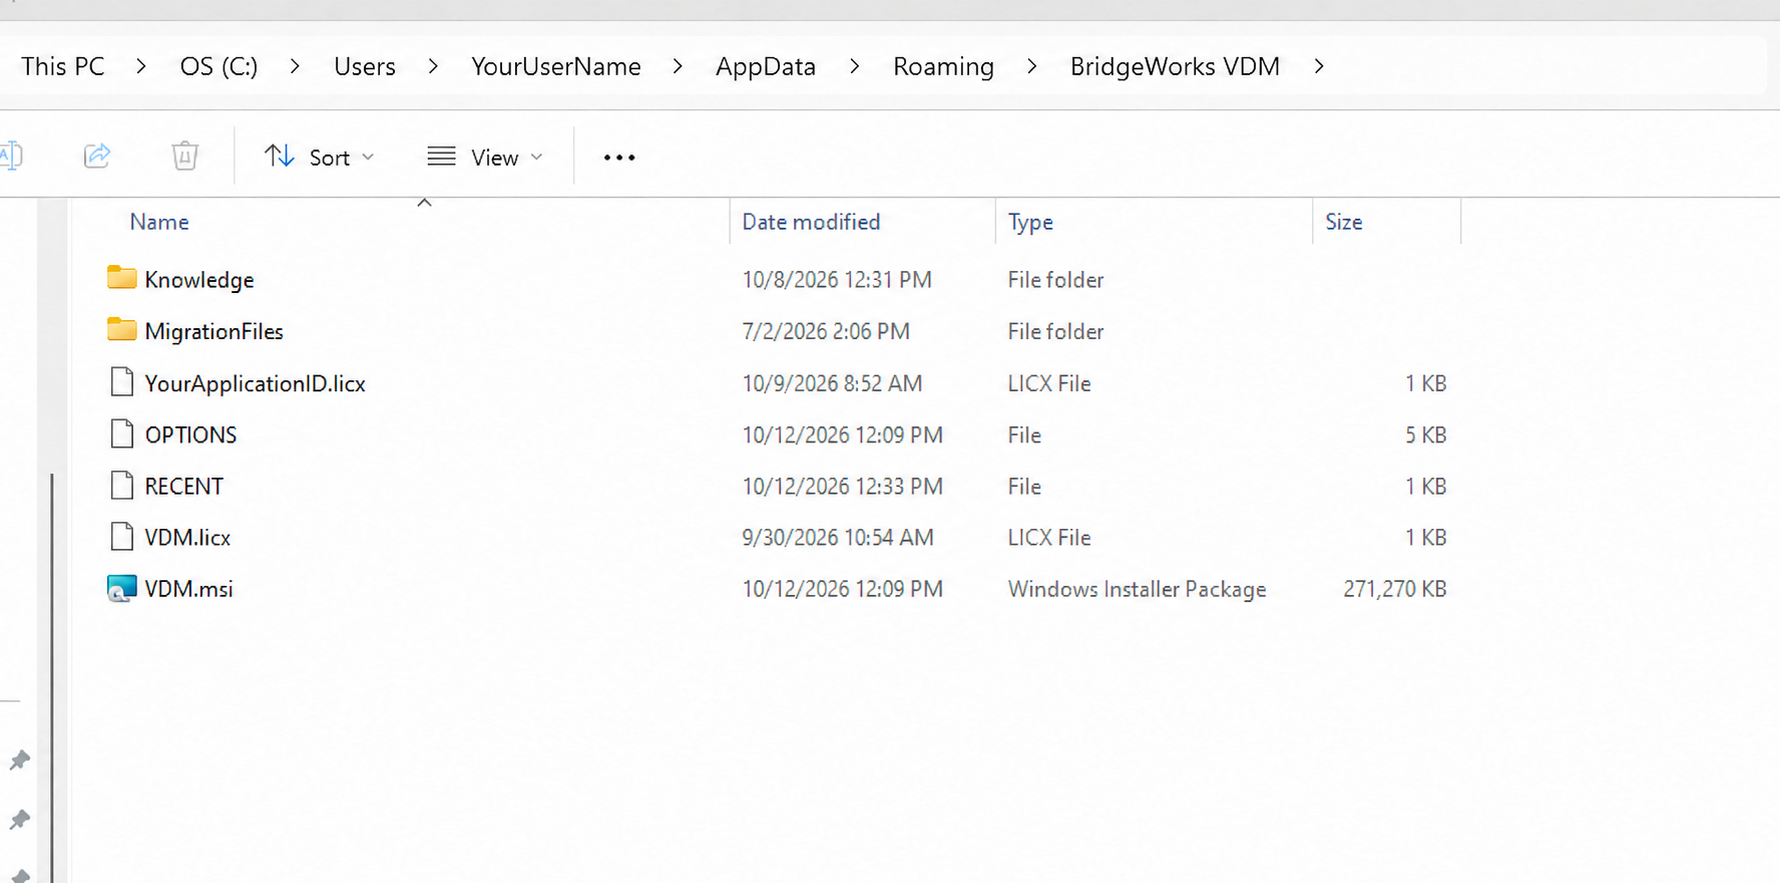Expand the chevron after This PC
The height and width of the screenshot is (883, 1780).
click(141, 66)
